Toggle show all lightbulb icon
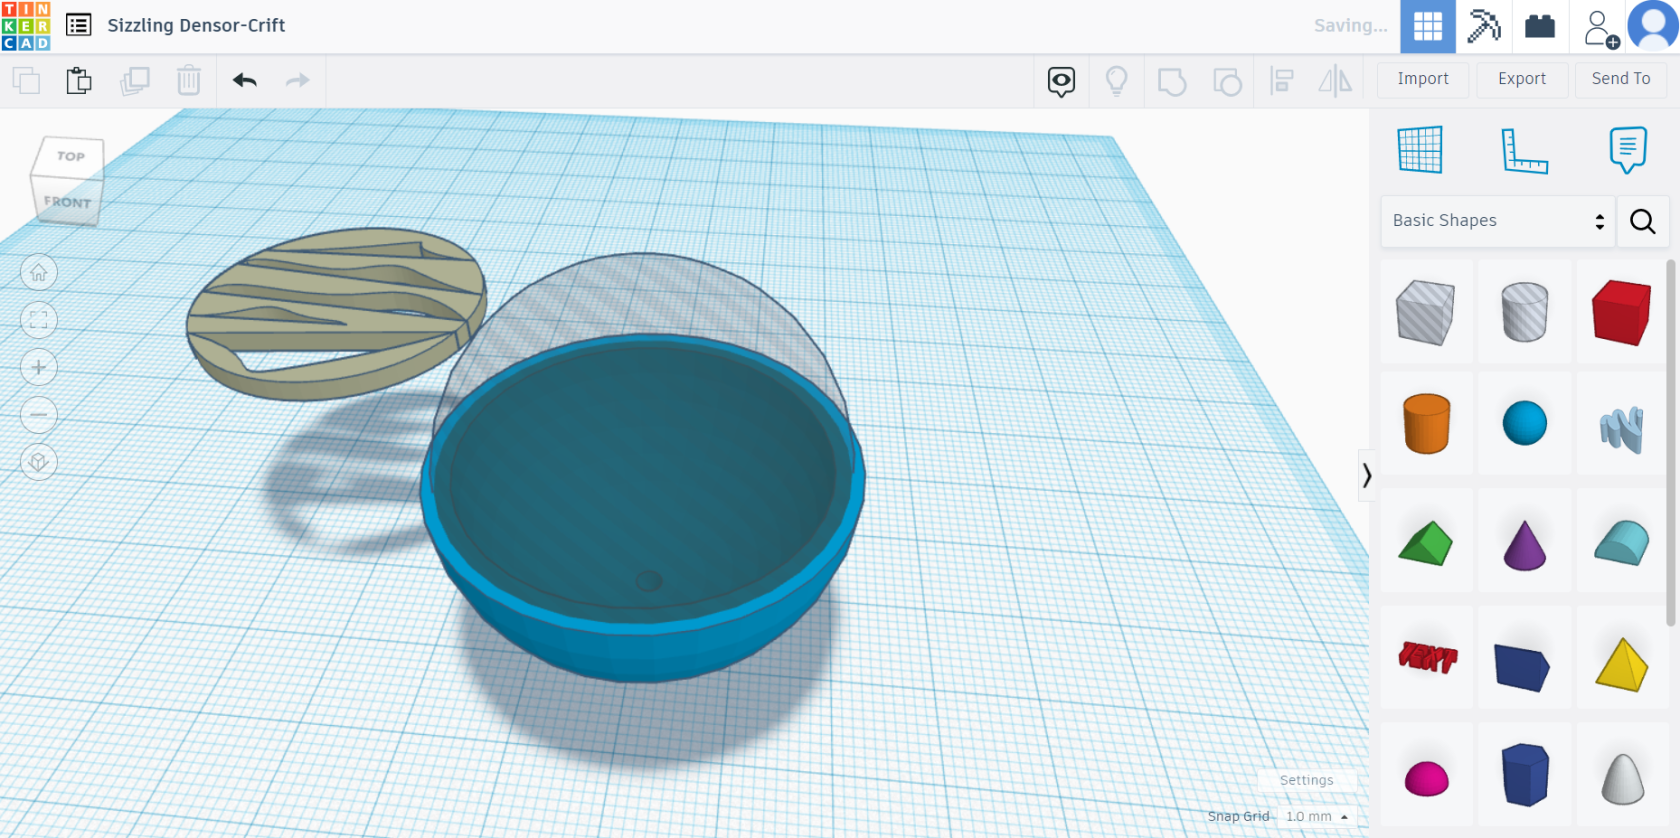Image resolution: width=1680 pixels, height=838 pixels. tap(1117, 80)
